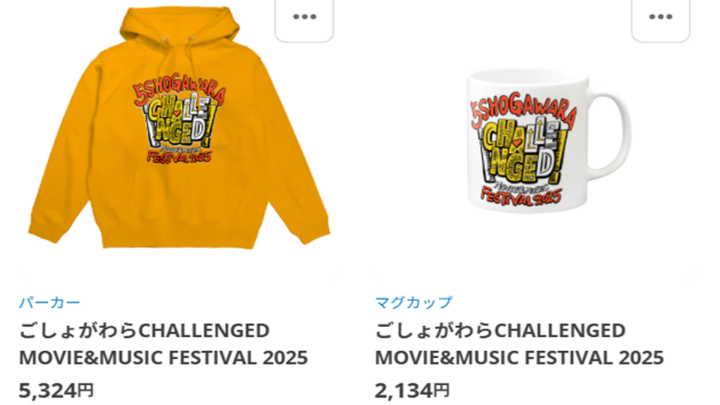Image resolution: width=720 pixels, height=405 pixels.
Task: Click MOVIE&MUSIC FESTIVAL 2025 text under the mug
Action: pyautogui.click(x=520, y=358)
